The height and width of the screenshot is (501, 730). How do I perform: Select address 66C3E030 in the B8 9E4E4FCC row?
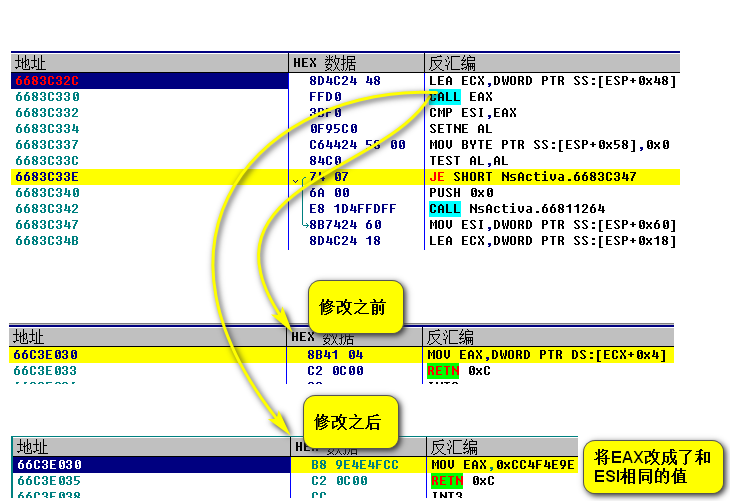point(49,465)
